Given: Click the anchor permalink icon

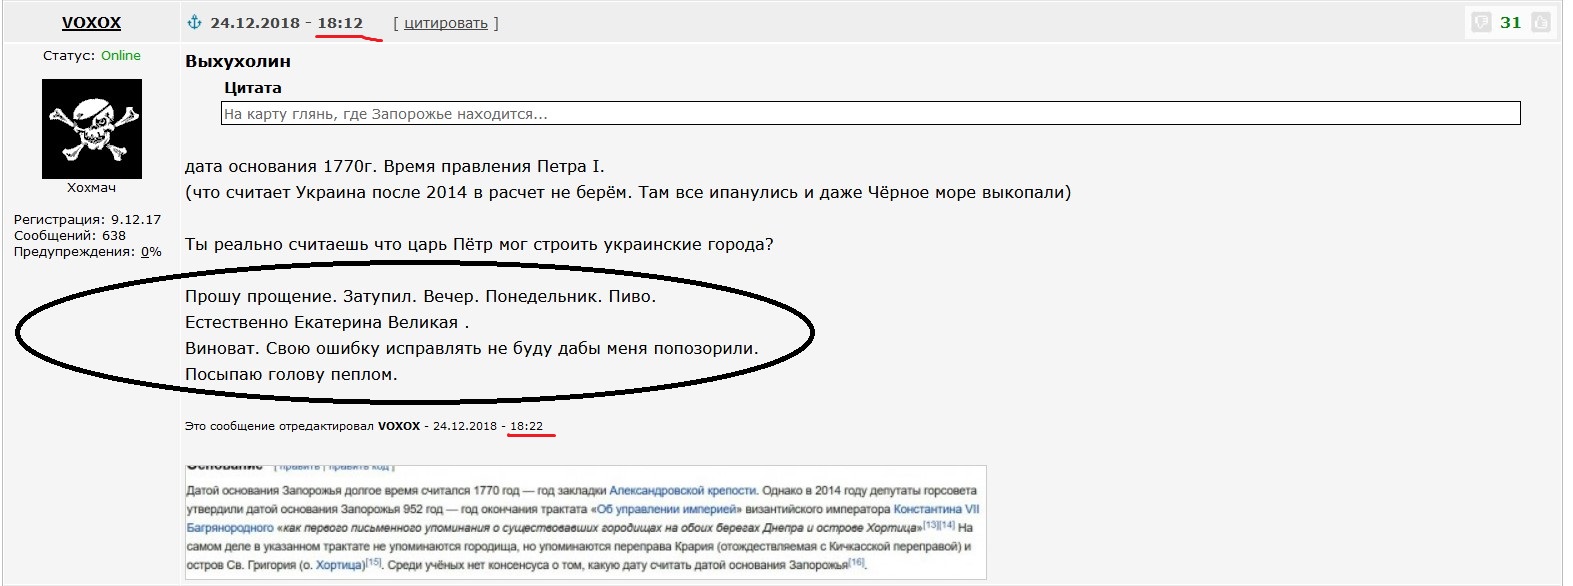Looking at the screenshot, I should pos(195,22).
